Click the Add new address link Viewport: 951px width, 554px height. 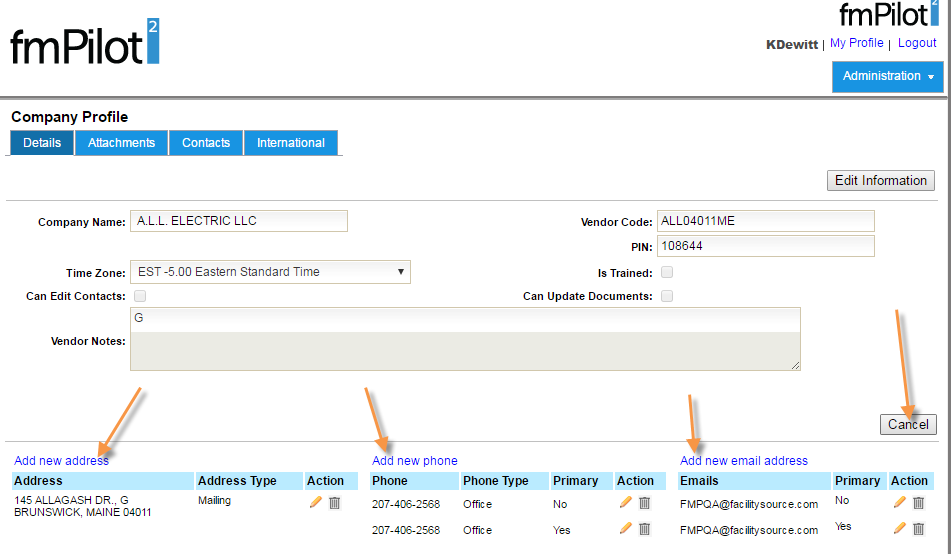click(x=61, y=461)
